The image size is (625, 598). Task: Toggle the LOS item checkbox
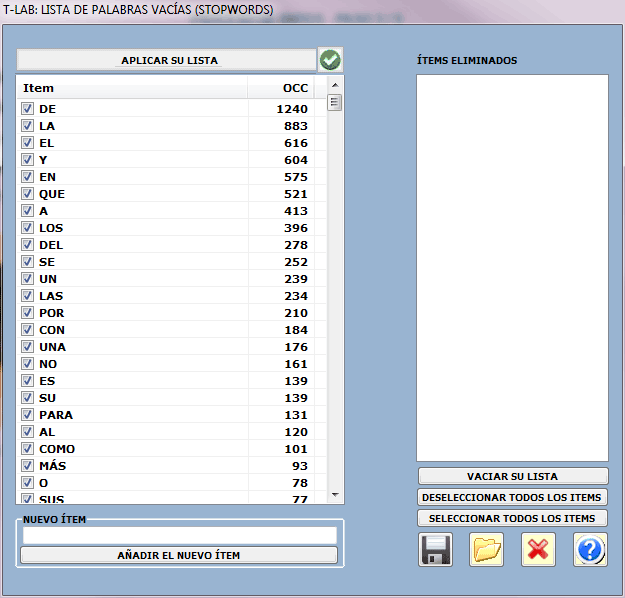28,228
